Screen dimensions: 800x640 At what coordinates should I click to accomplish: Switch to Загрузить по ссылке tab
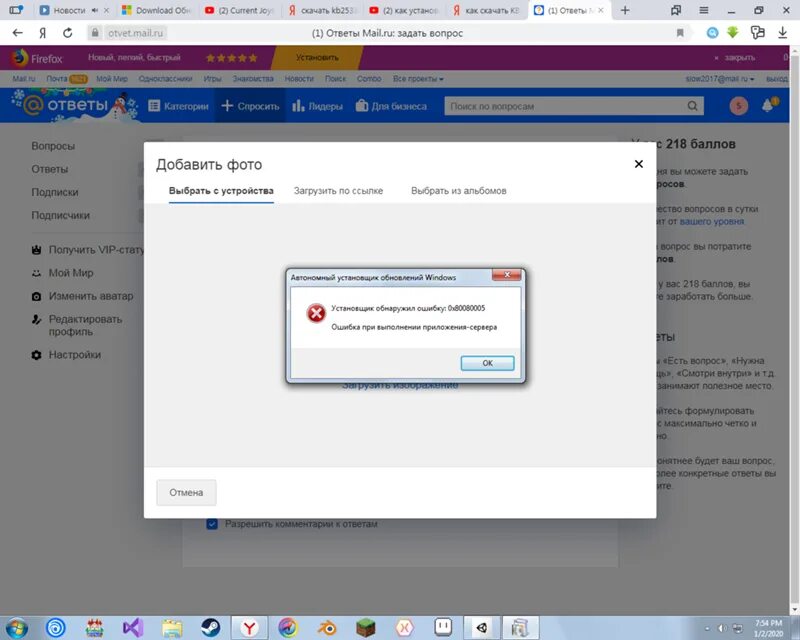pyautogui.click(x=338, y=191)
